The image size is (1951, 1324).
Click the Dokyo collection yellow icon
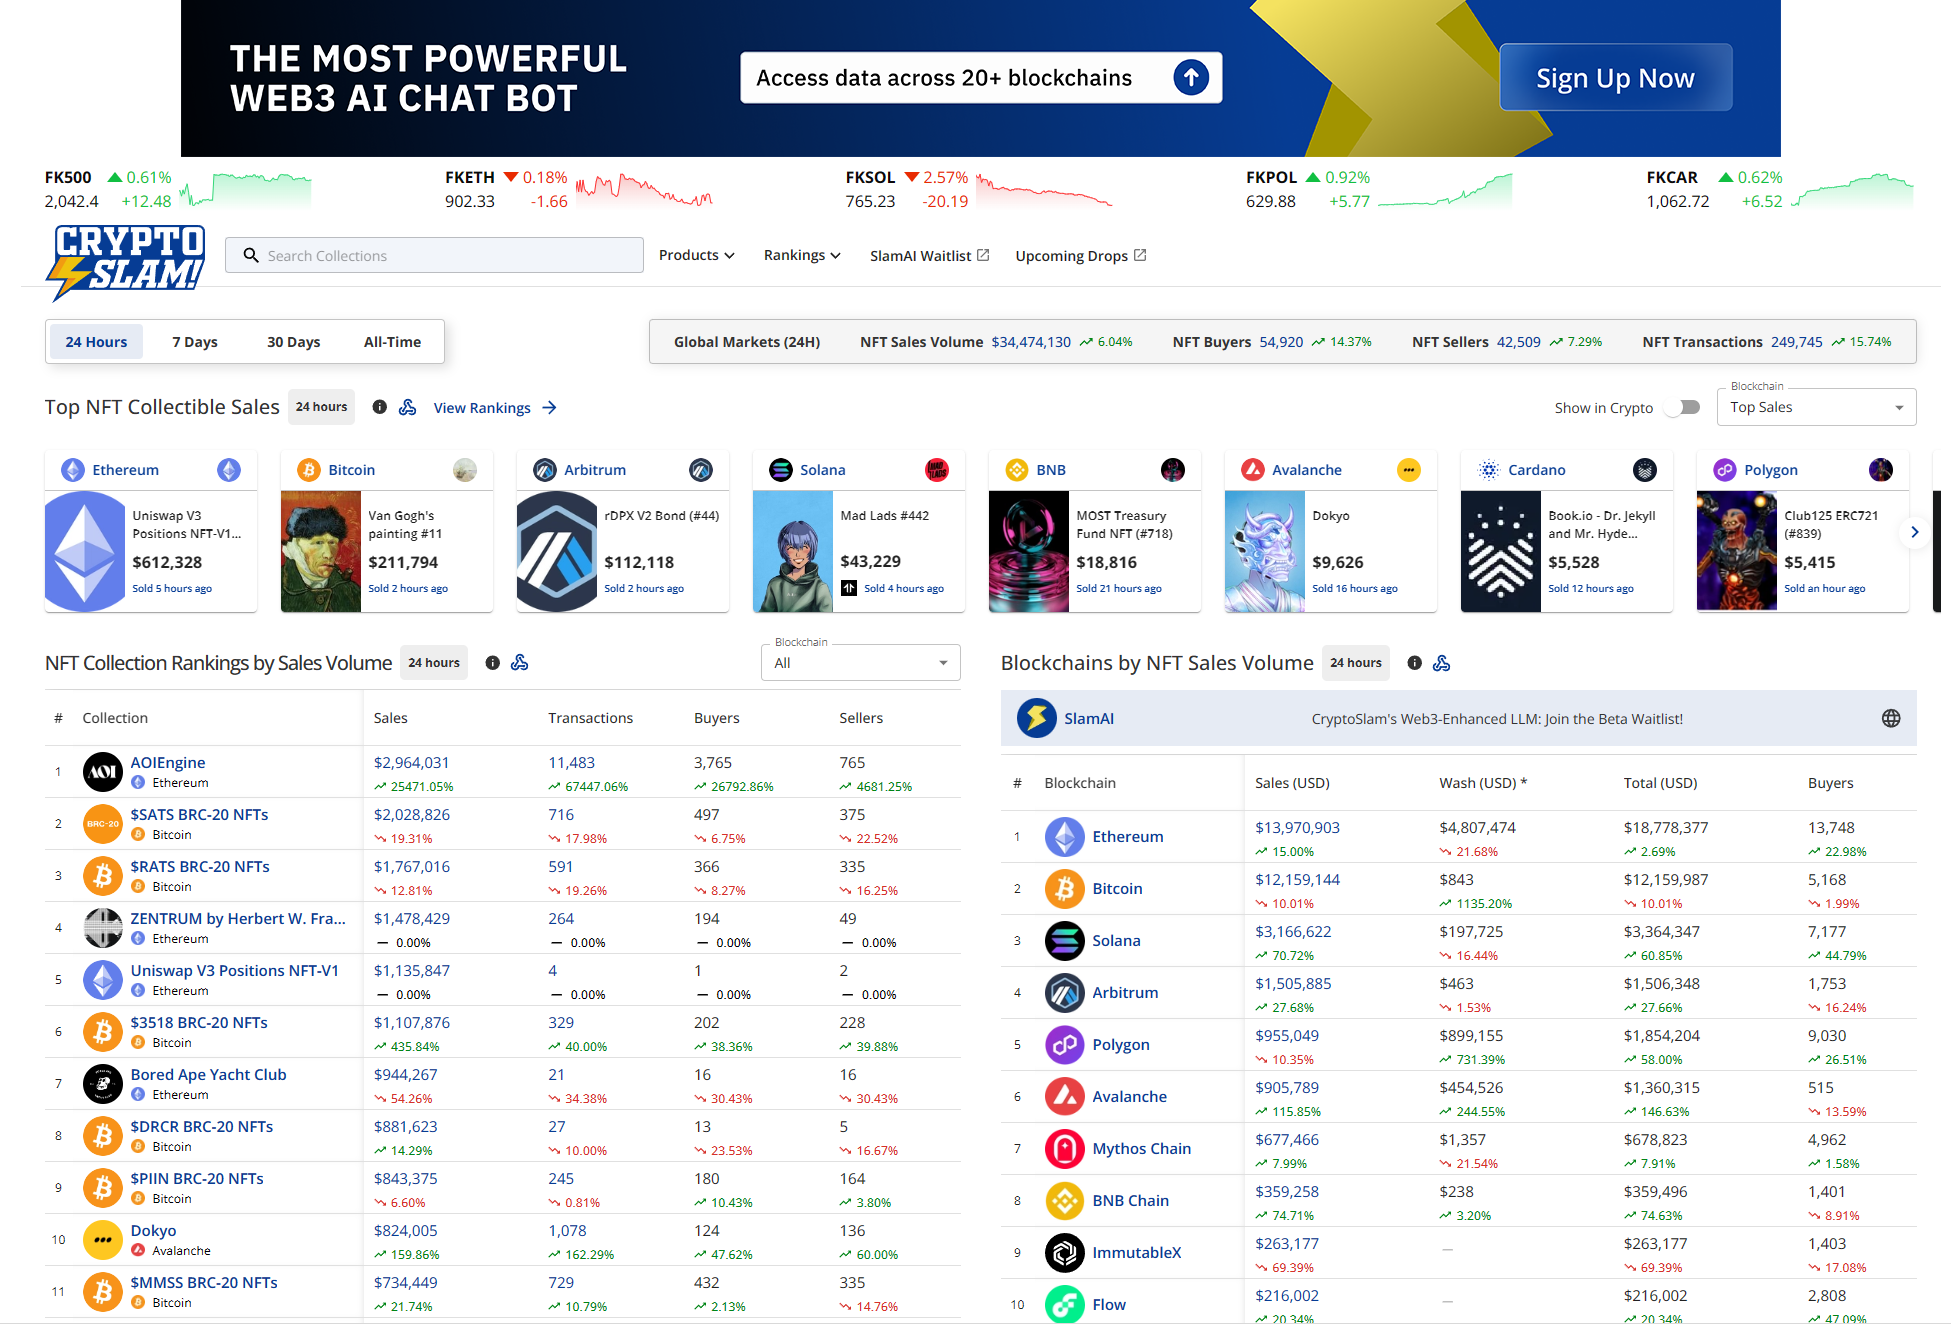pyautogui.click(x=102, y=1240)
